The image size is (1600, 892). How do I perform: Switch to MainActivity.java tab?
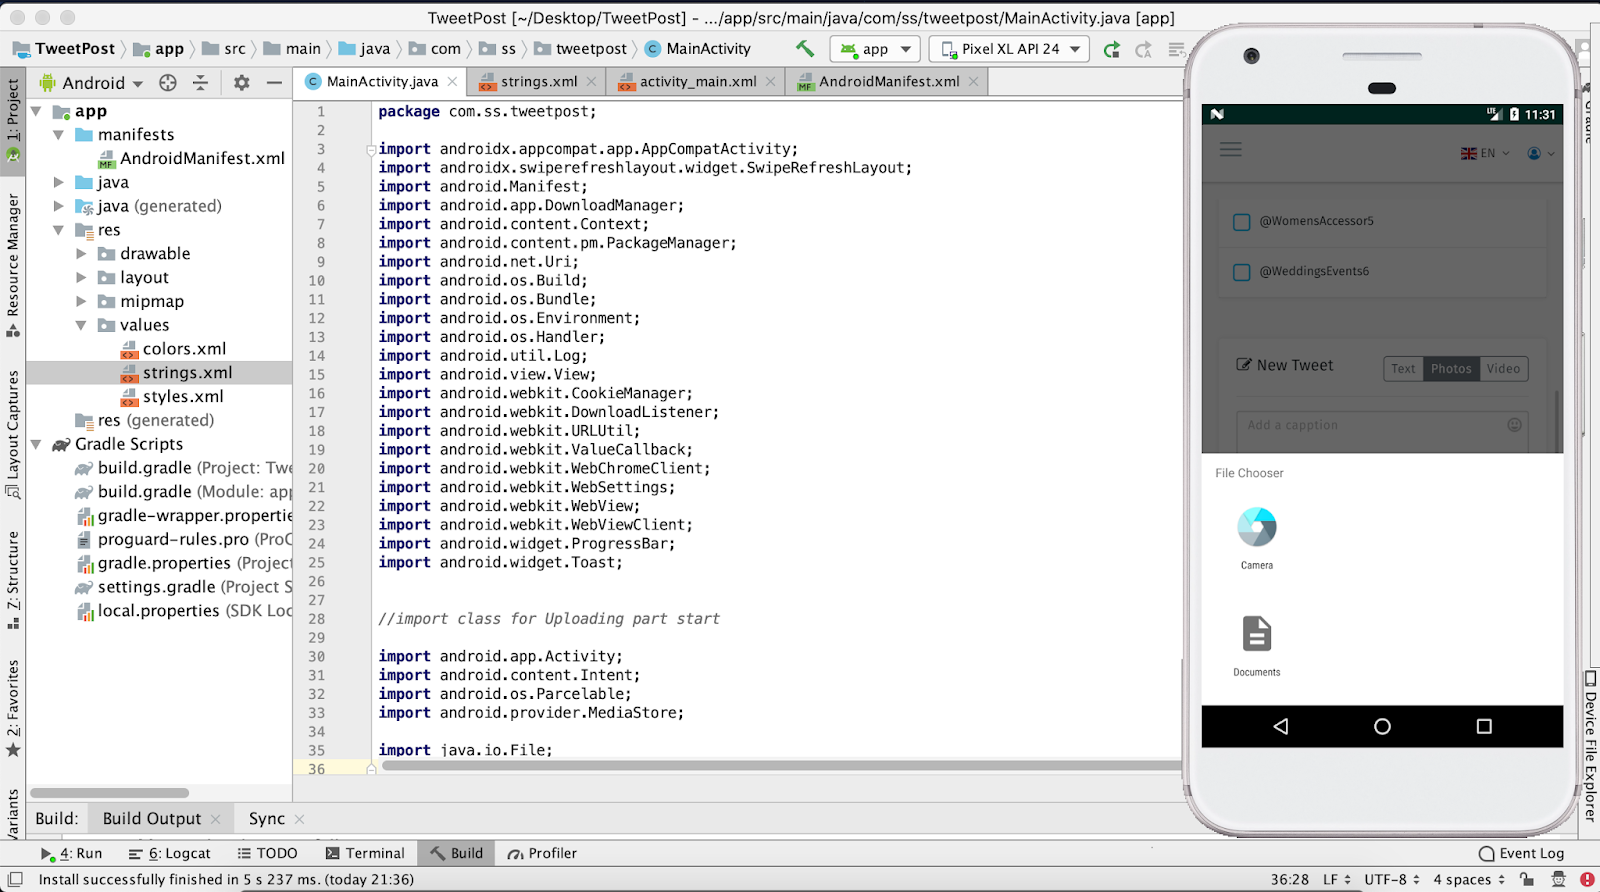click(x=380, y=82)
